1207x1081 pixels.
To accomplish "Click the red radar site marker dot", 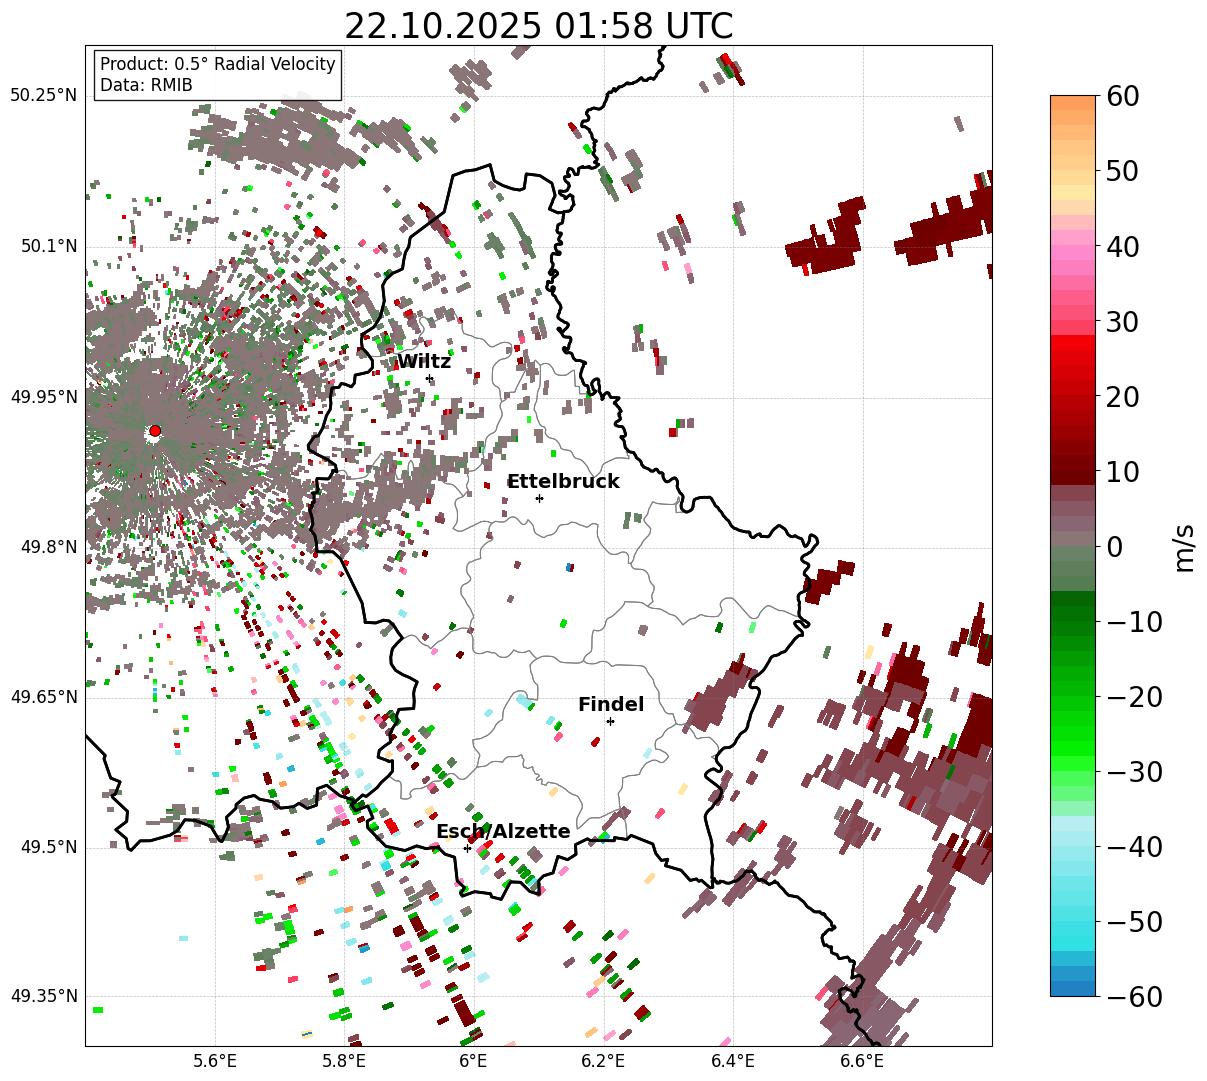I will coord(155,431).
